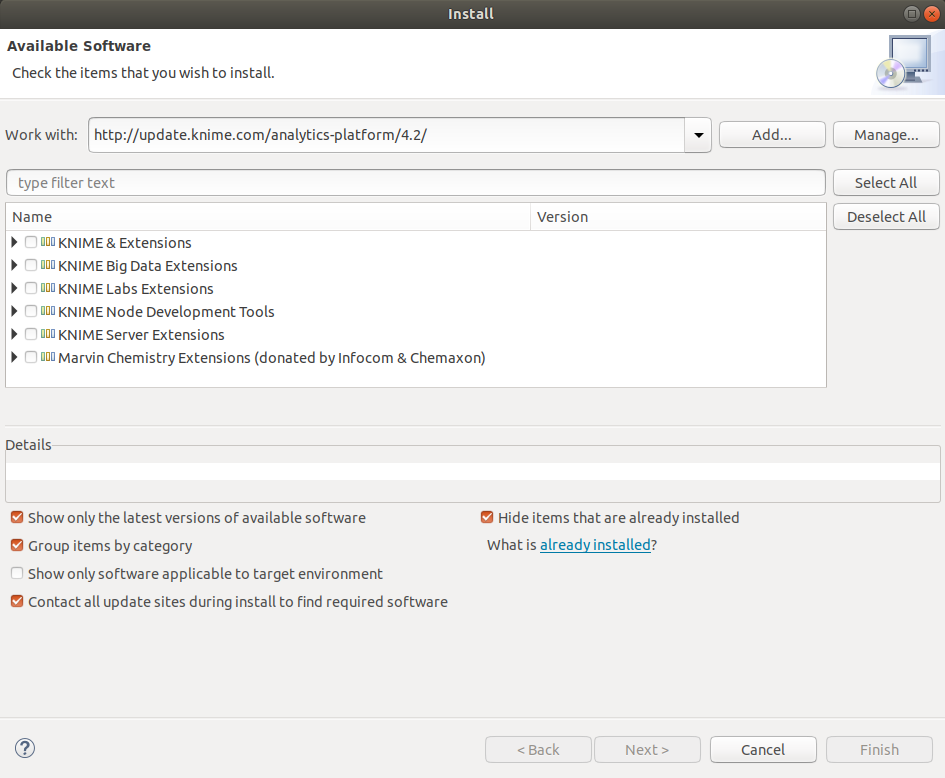This screenshot has width=945, height=778.
Task: Click the Work with URL text field
Action: click(386, 135)
